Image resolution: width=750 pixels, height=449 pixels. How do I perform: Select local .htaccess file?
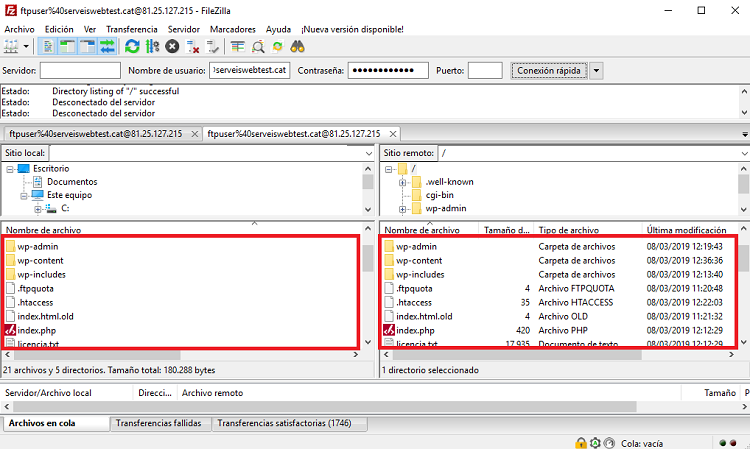[35, 303]
